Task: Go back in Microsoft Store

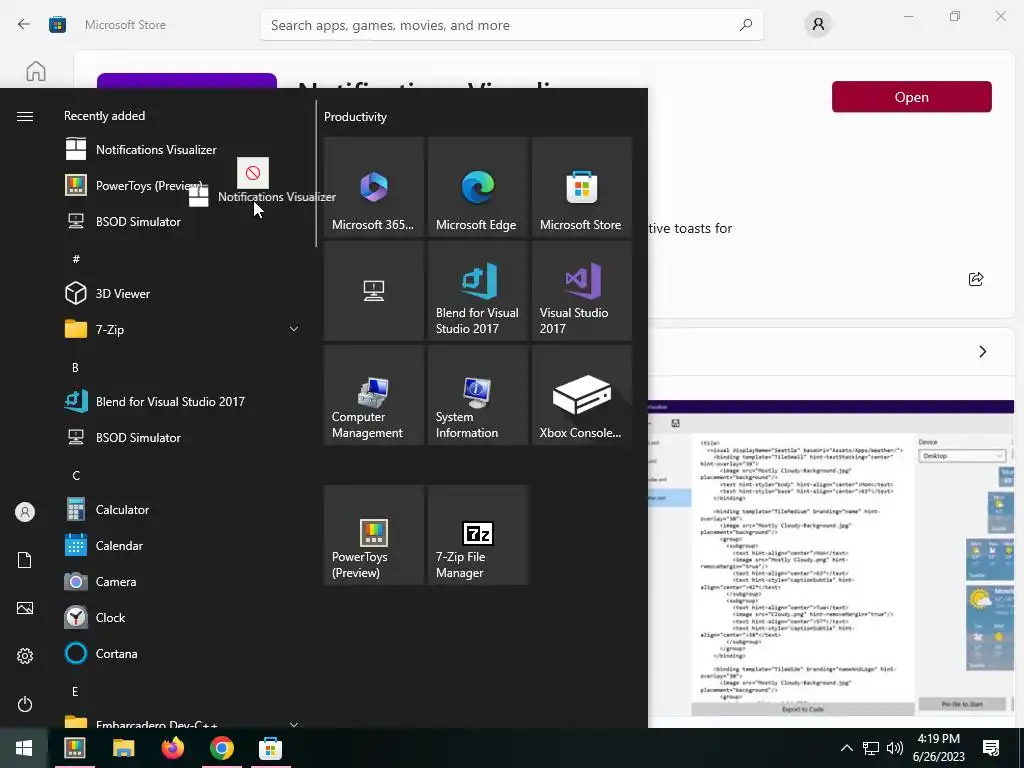Action: tap(24, 24)
